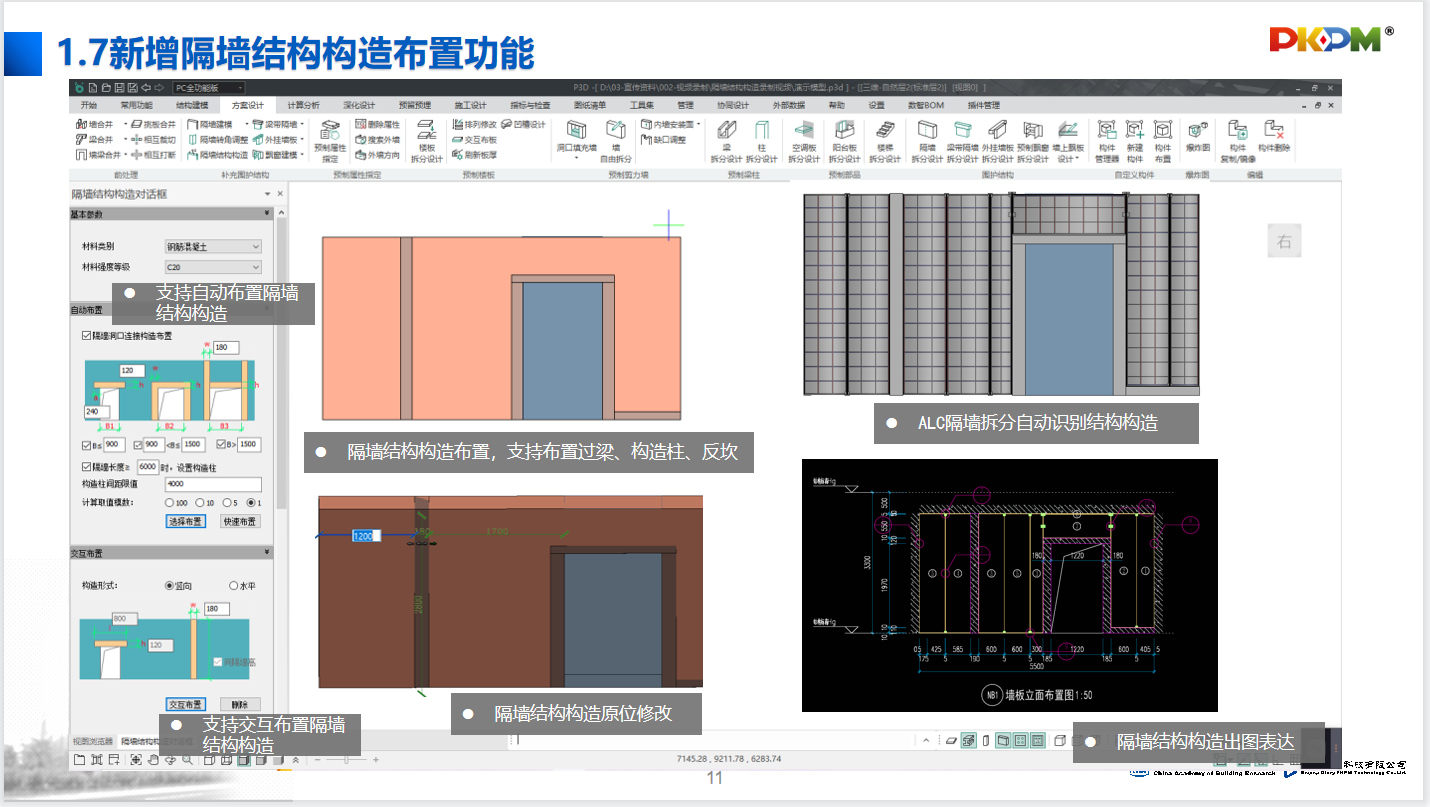Click the 选择布置 button
The image size is (1430, 807).
point(184,521)
